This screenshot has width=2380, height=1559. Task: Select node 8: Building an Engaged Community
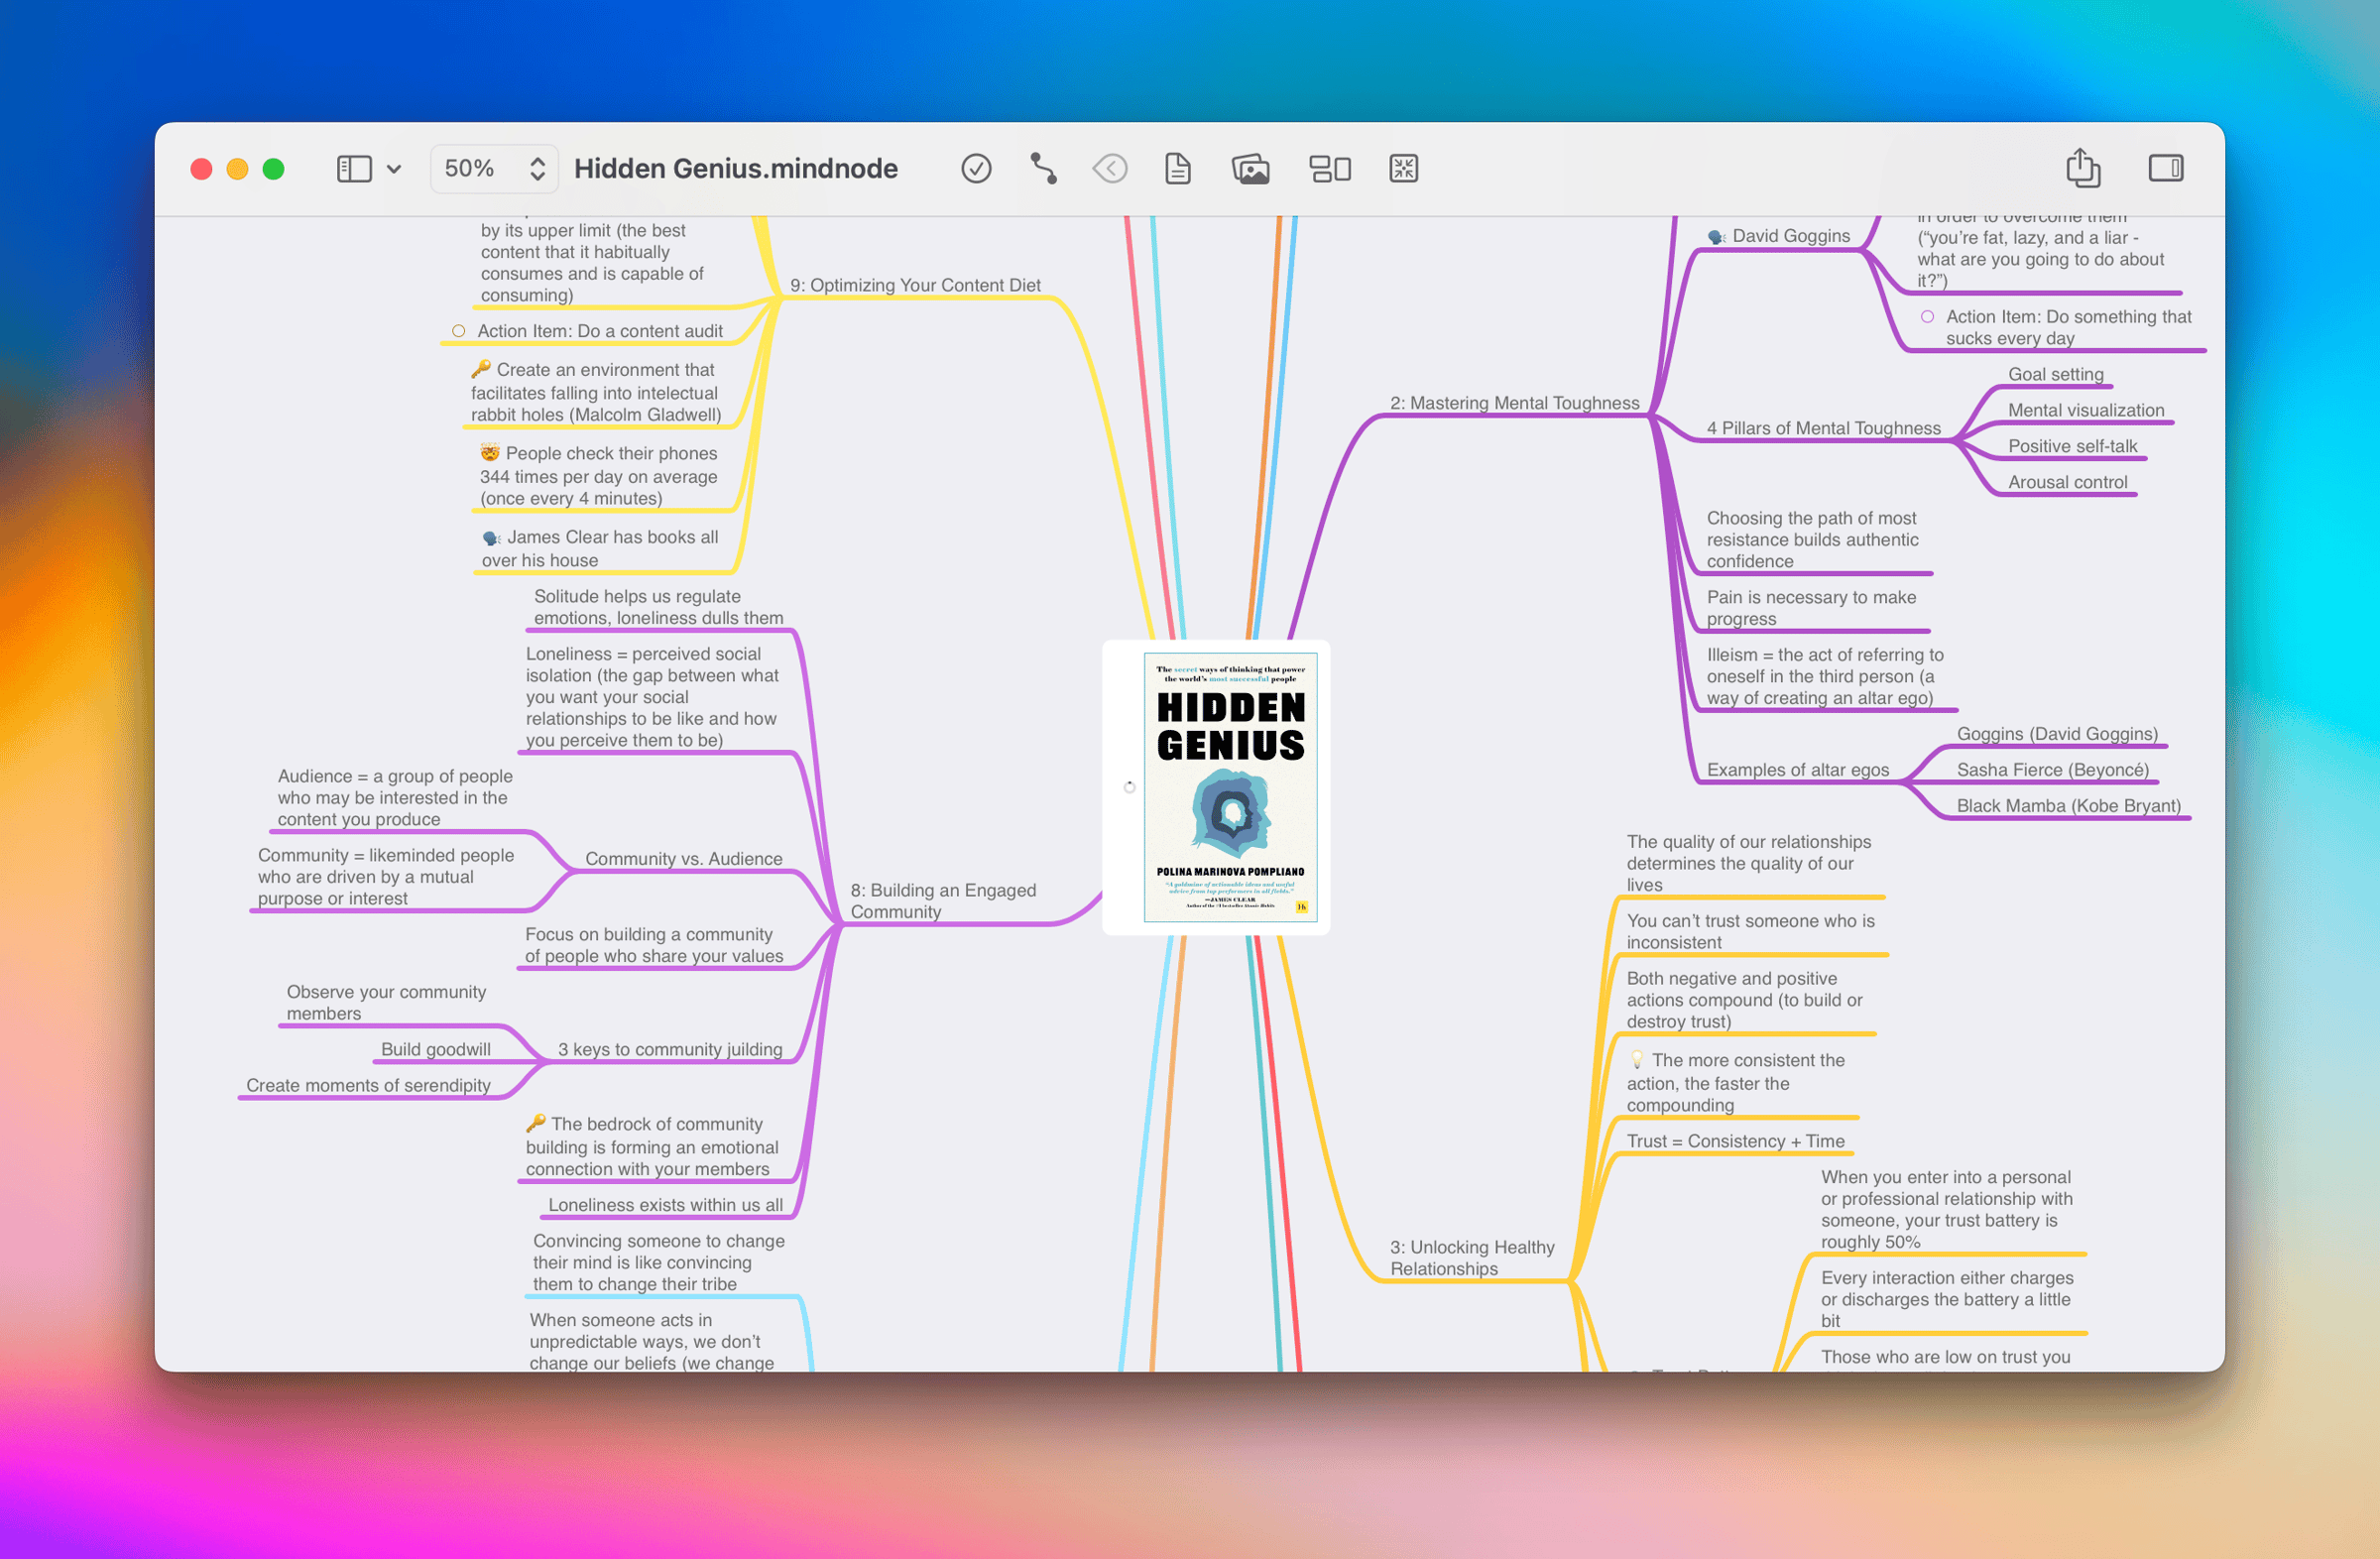click(943, 901)
